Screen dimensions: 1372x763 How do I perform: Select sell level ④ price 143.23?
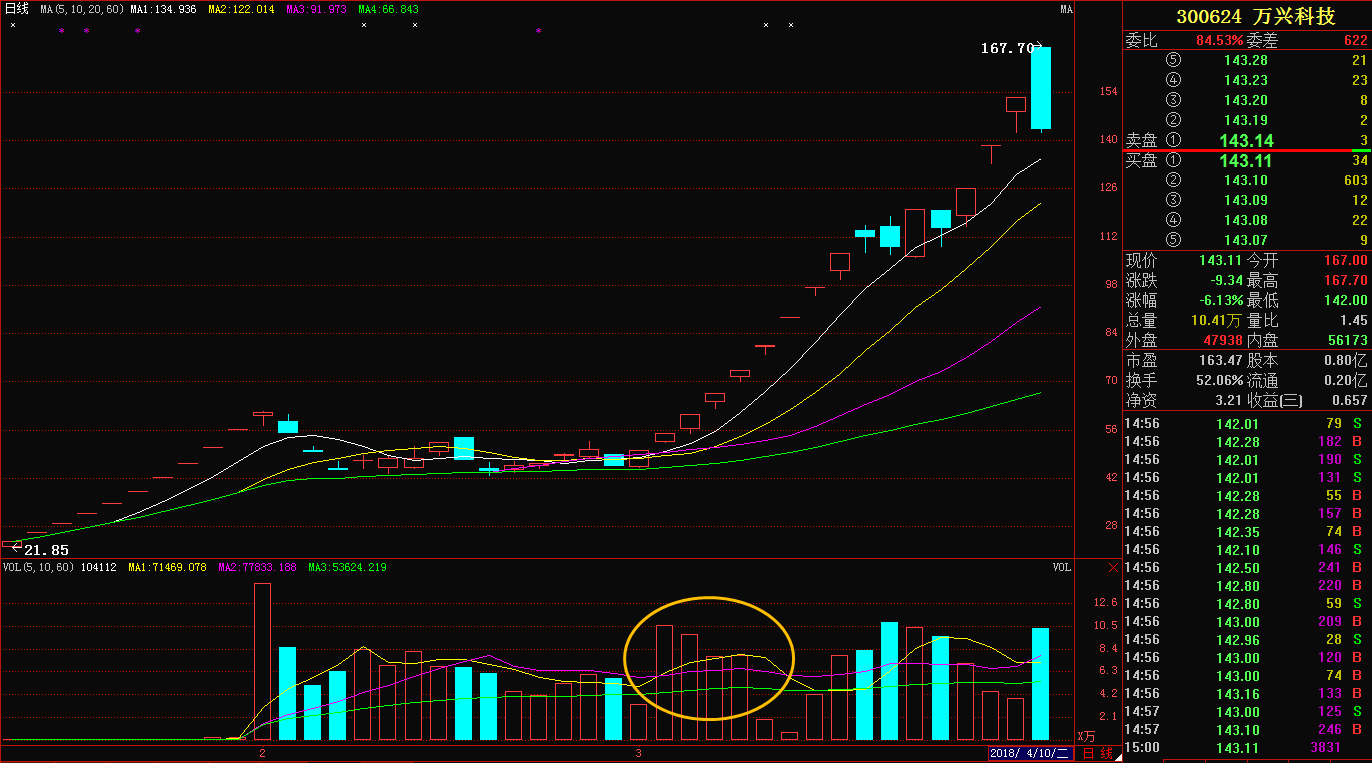pyautogui.click(x=1245, y=80)
